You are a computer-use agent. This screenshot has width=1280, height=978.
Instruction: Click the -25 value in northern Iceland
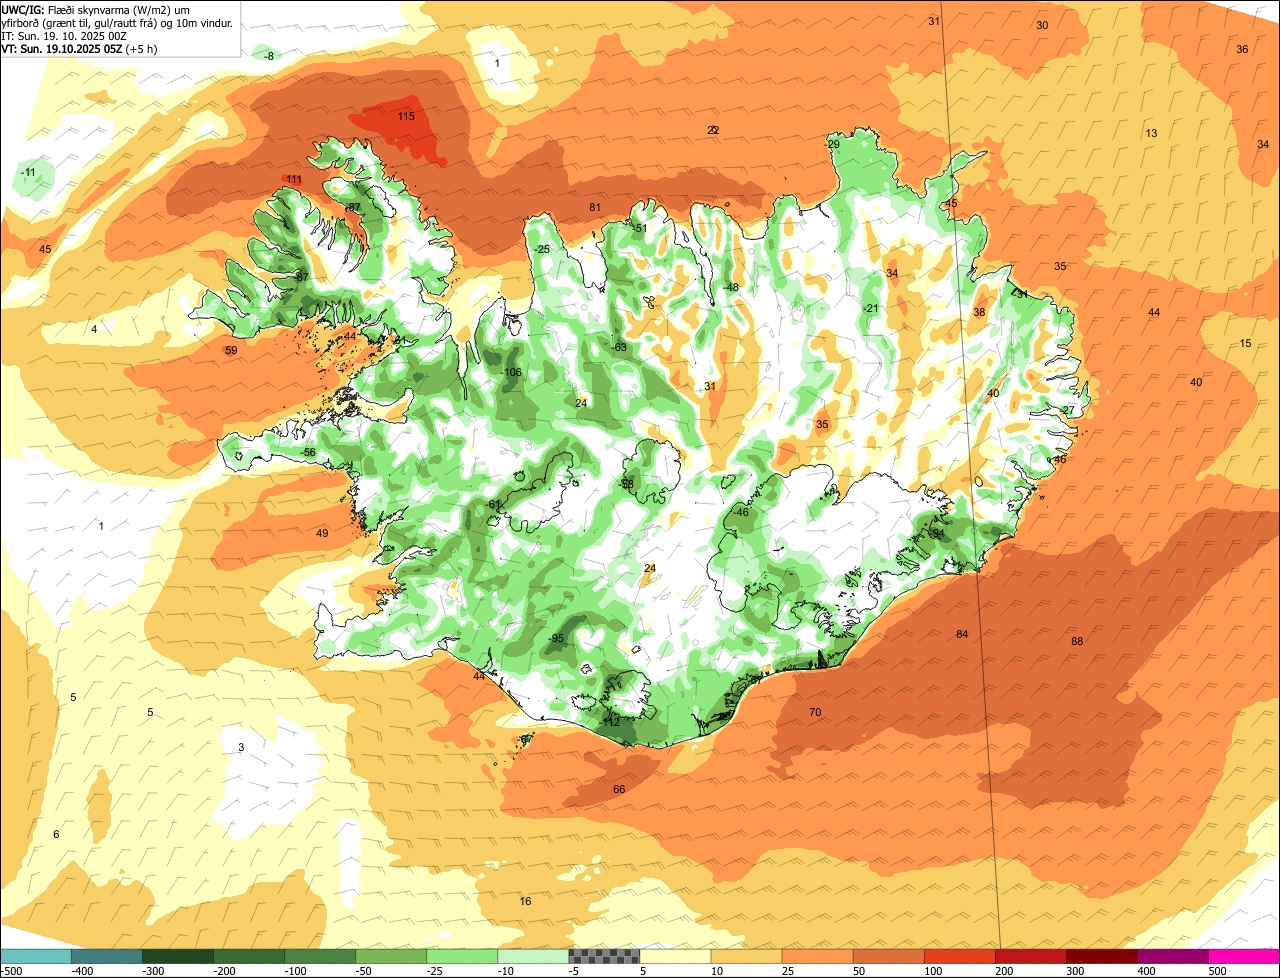point(542,250)
